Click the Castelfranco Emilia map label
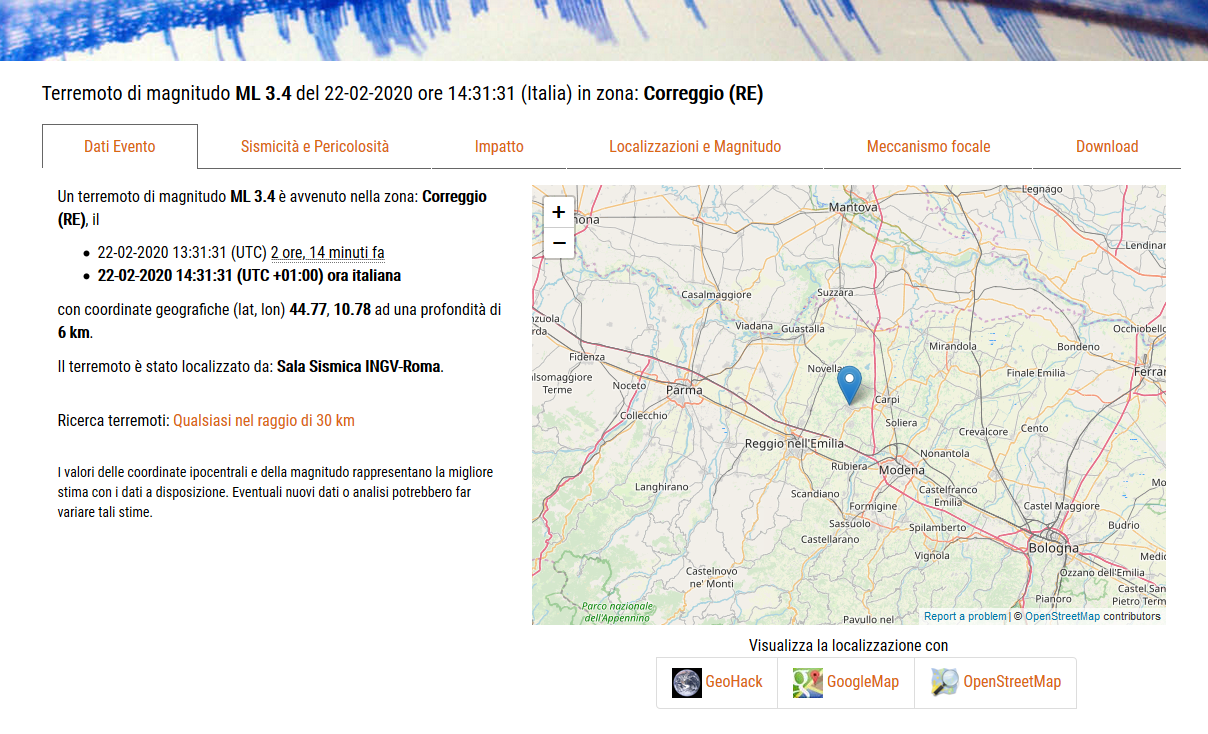Screen dimensions: 1208x734 pos(948,496)
